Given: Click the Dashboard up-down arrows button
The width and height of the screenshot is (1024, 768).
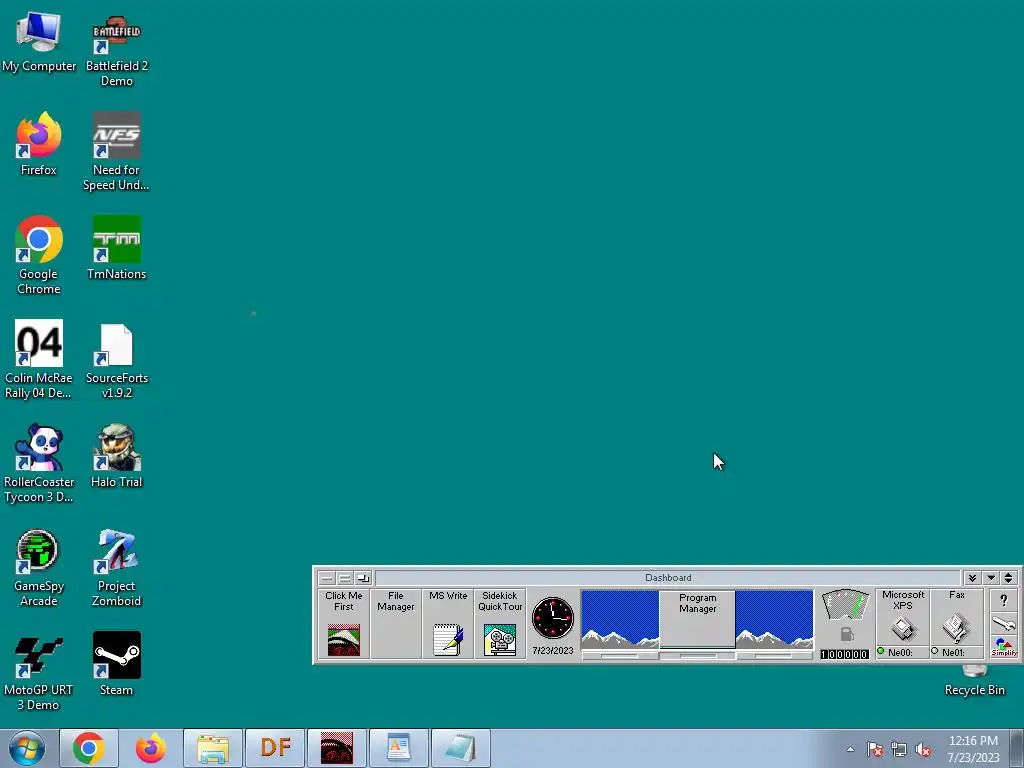Looking at the screenshot, I should pos(1008,578).
